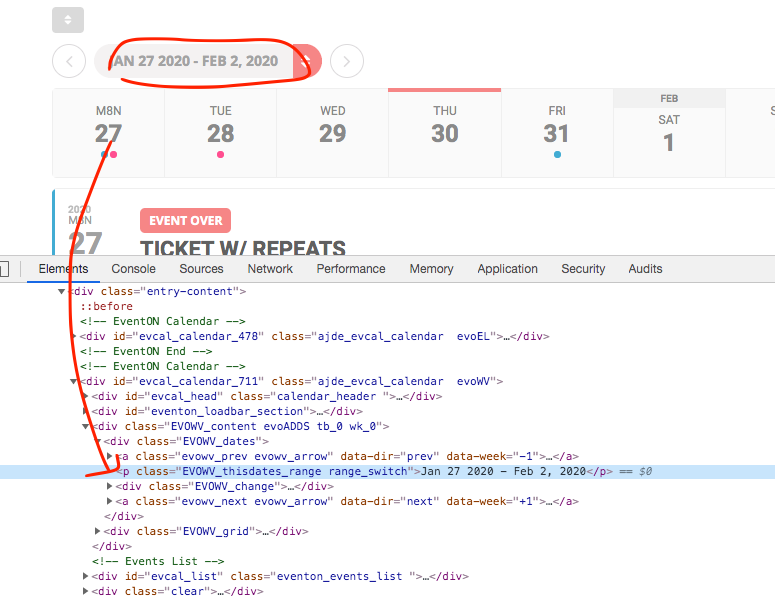Open the Network tab in DevTools

(x=270, y=269)
